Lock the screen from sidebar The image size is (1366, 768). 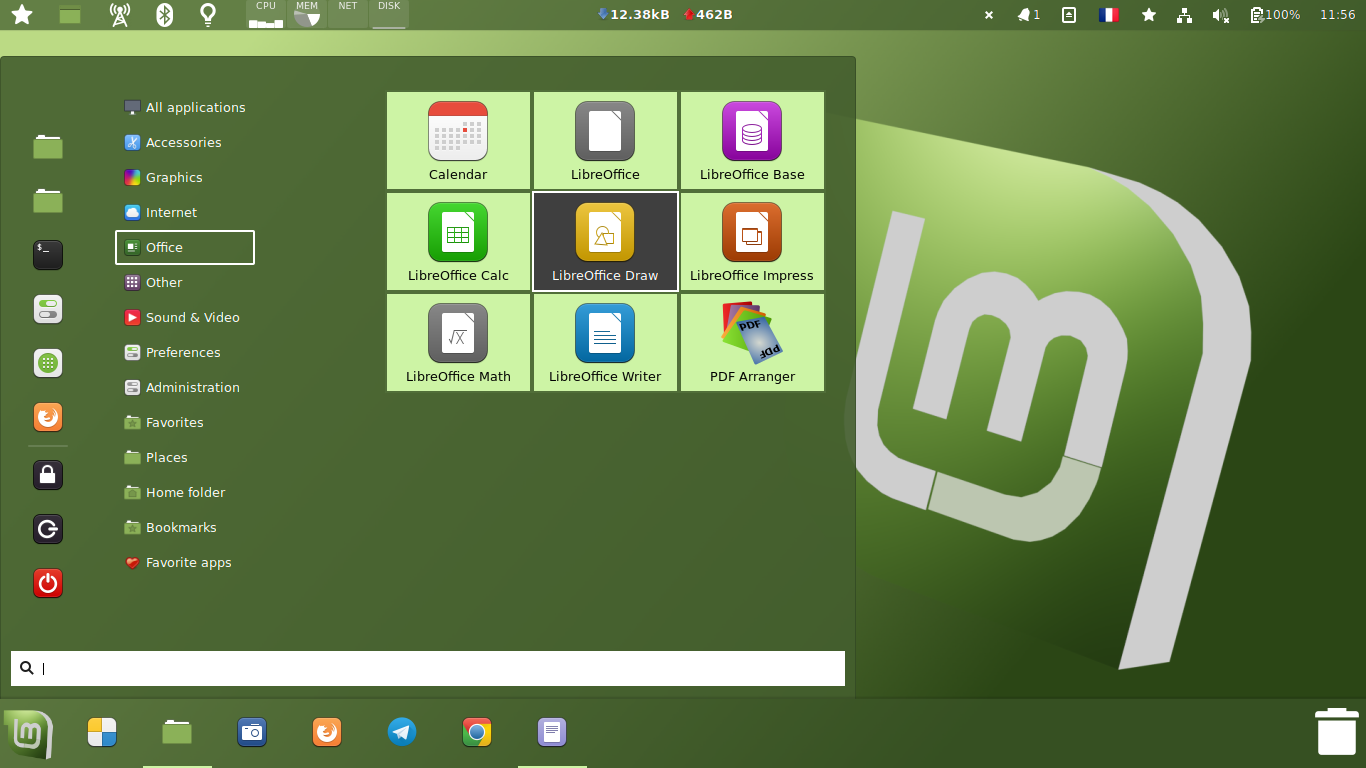48,475
